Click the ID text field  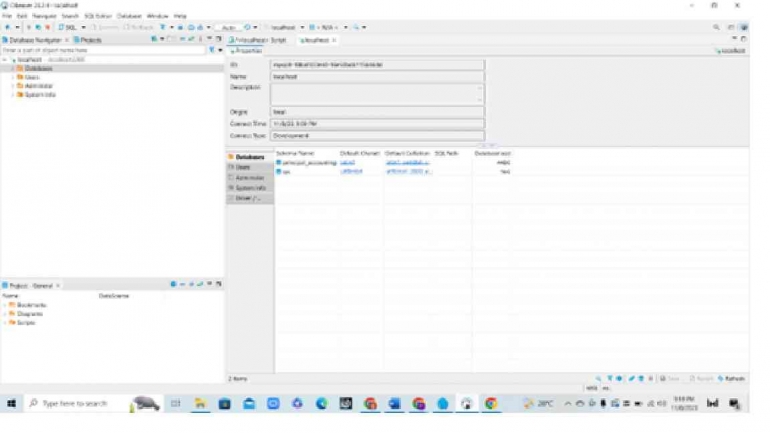click(377, 65)
